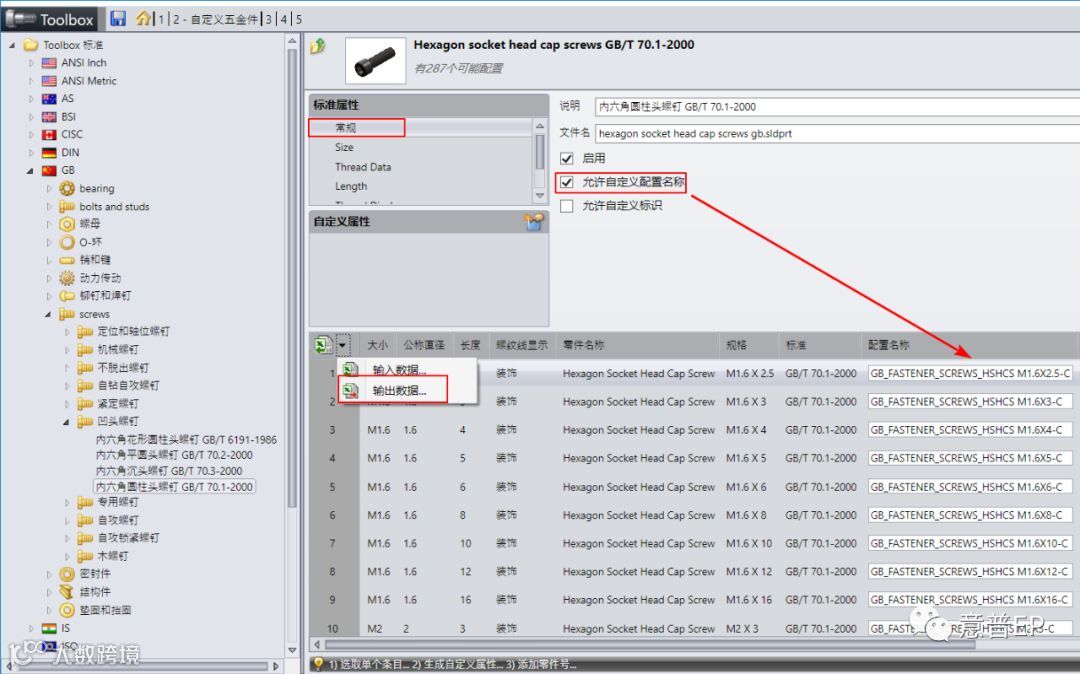Select 内六角花形圆柱头螺钉 GB/T 6191-1986
Viewport: 1080px width, 674px height.
[186, 439]
